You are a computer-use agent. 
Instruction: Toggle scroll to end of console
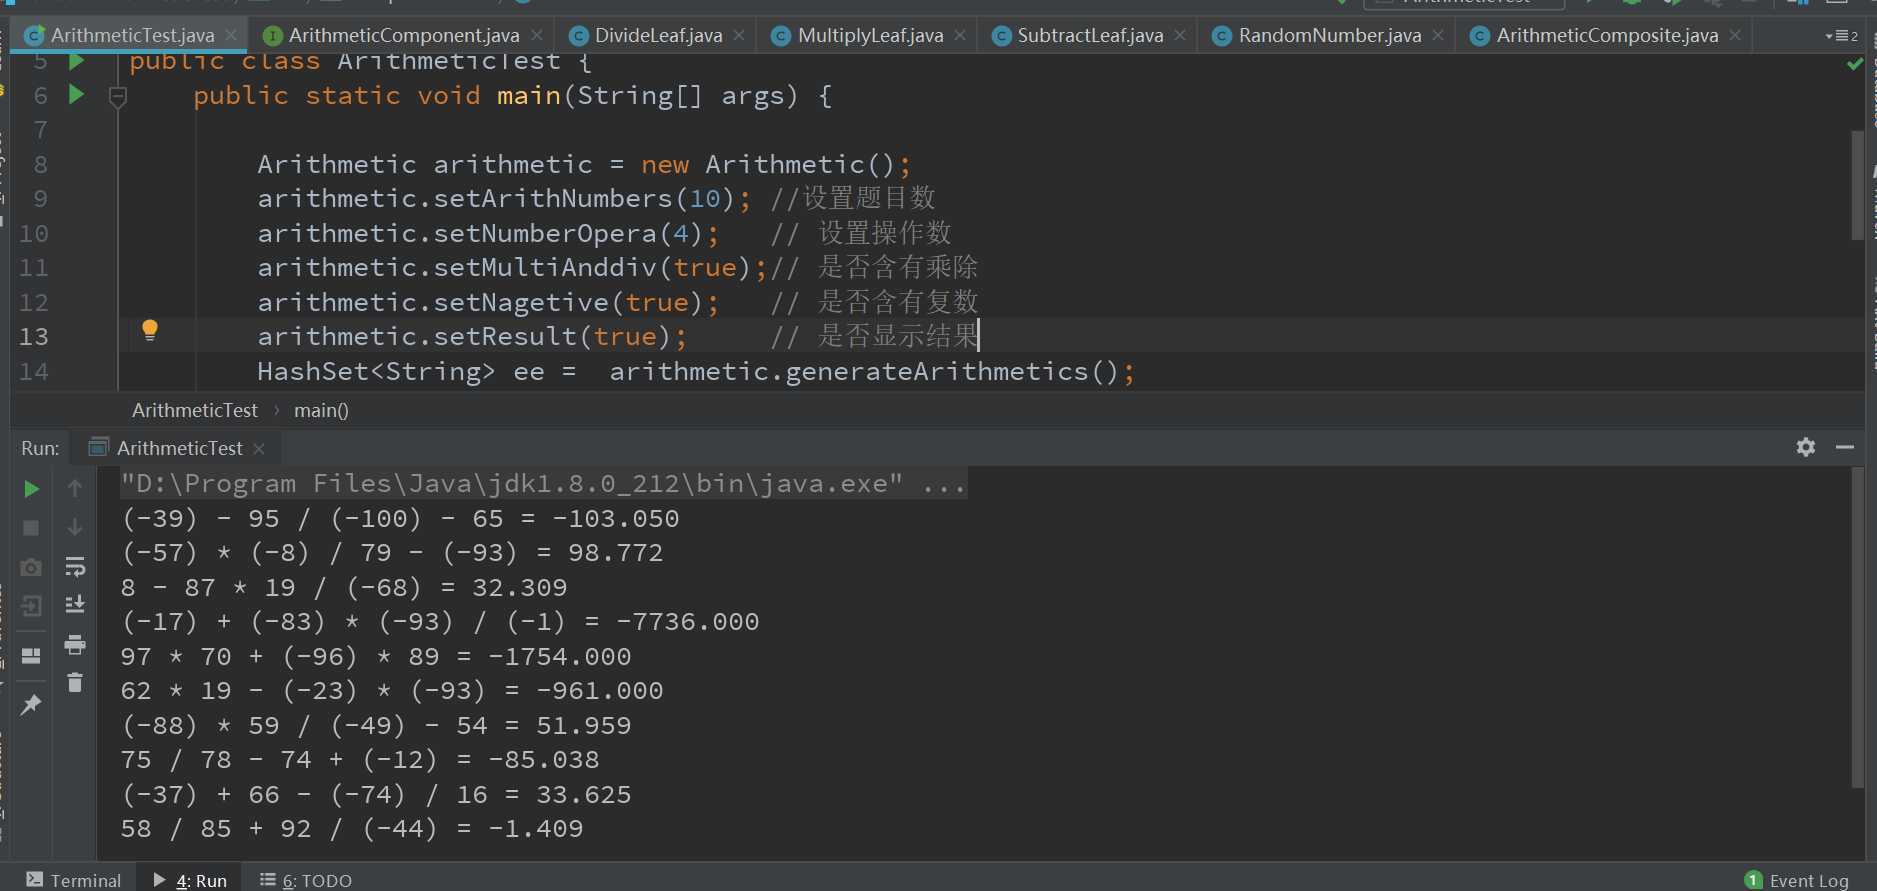tap(75, 605)
